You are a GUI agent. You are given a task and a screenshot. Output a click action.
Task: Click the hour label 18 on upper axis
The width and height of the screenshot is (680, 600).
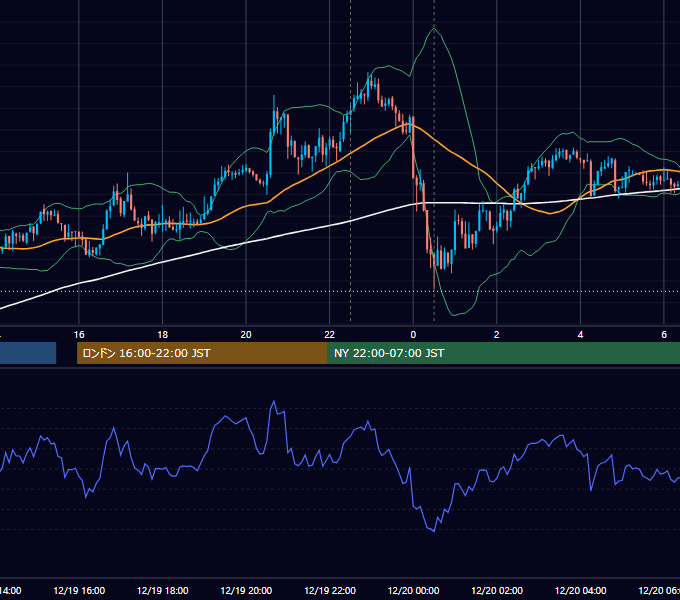[x=163, y=335]
